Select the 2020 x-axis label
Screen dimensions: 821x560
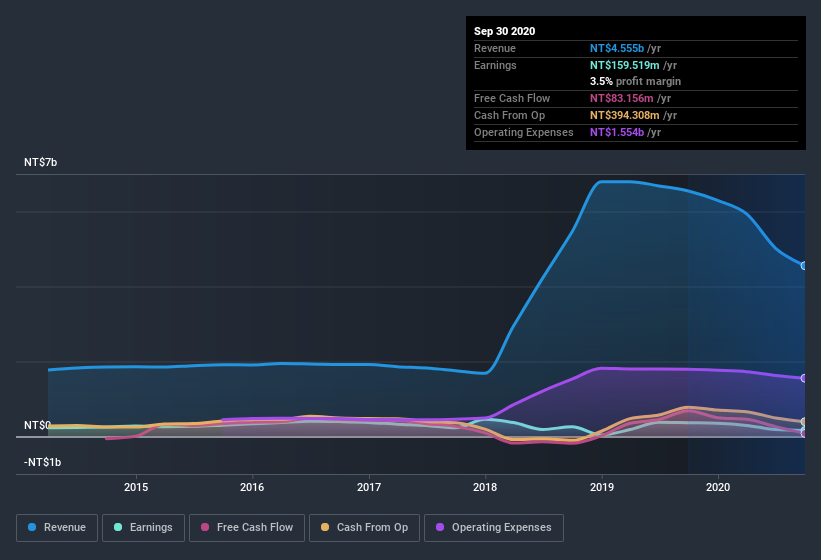tap(718, 487)
